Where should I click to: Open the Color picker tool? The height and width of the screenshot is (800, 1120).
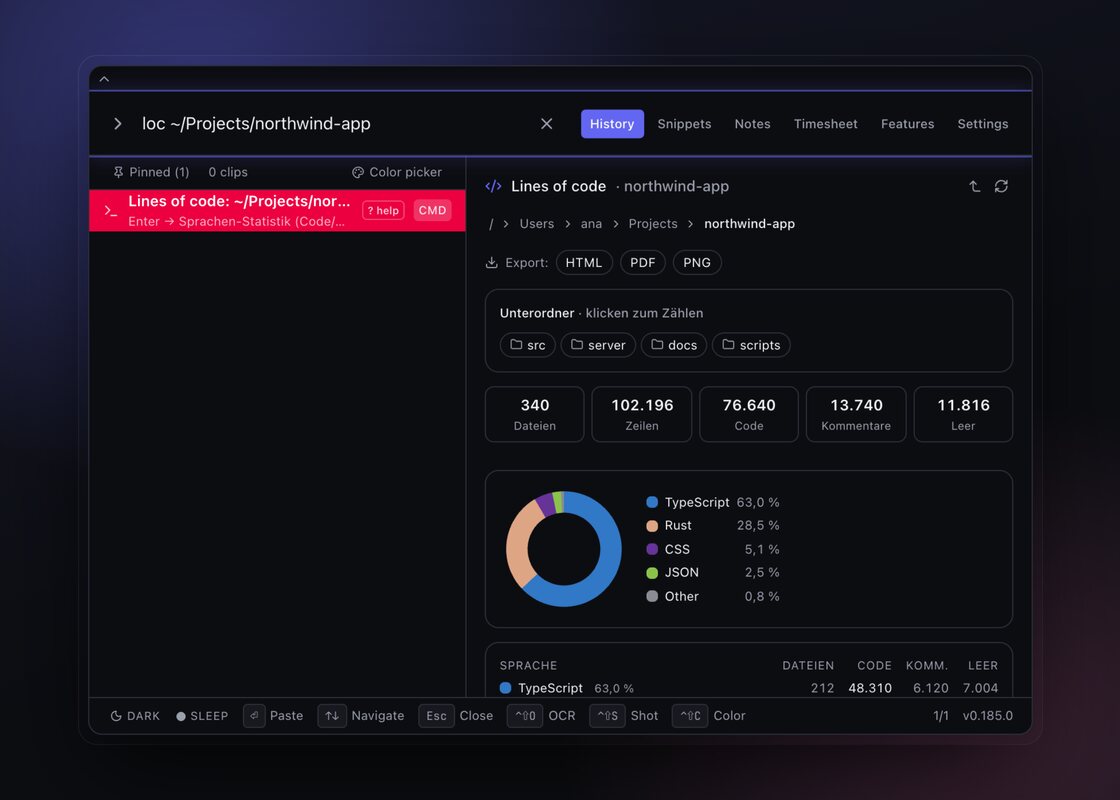point(397,172)
